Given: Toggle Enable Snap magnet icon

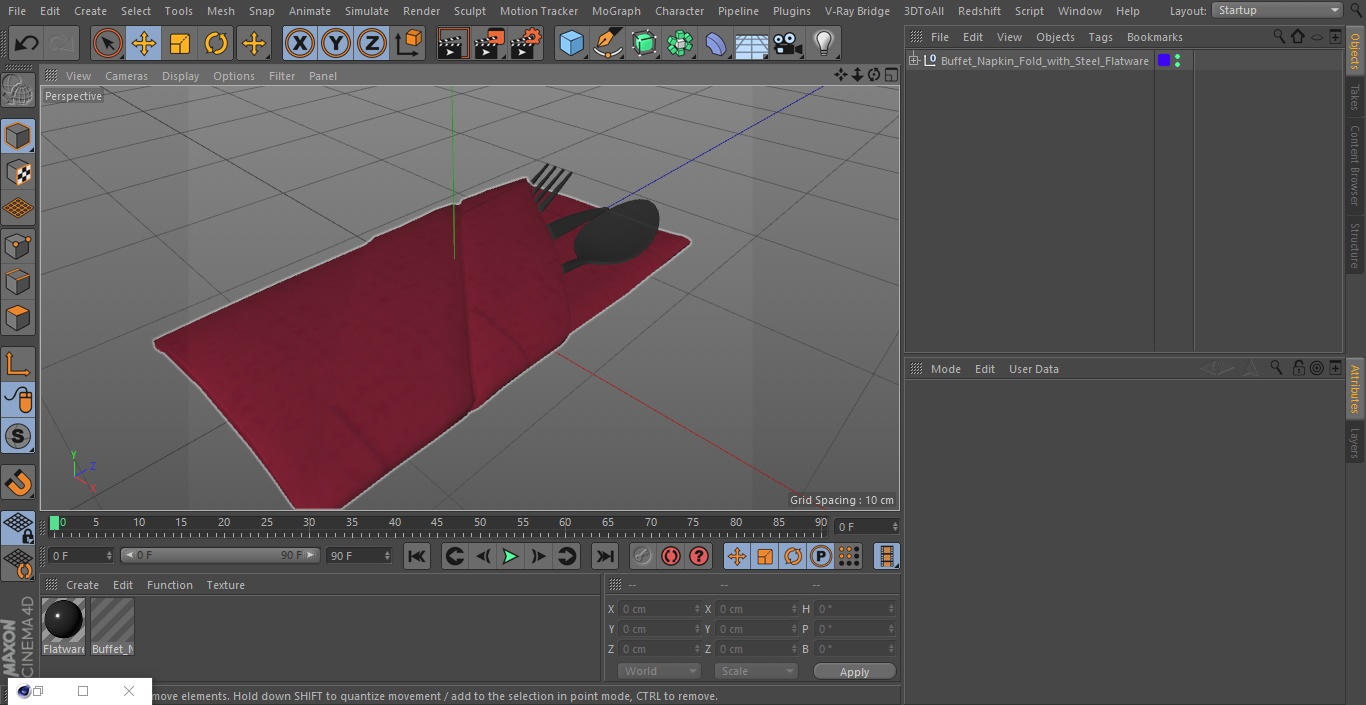Looking at the screenshot, I should click(x=19, y=482).
